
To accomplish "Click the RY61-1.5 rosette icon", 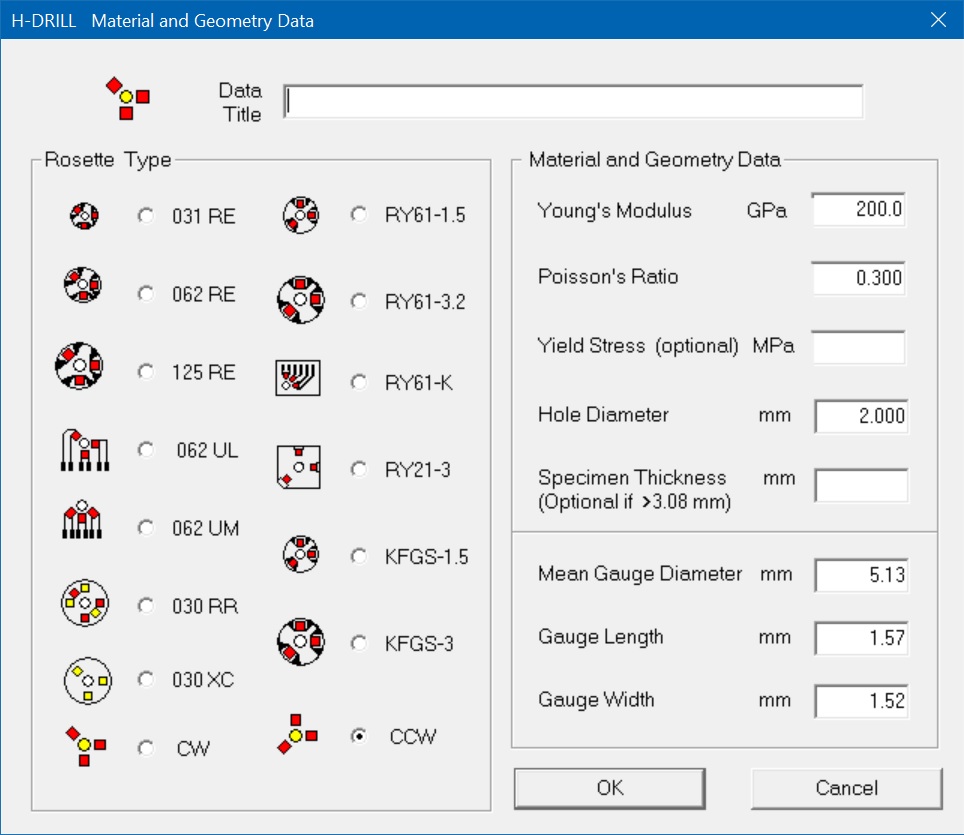I will pyautogui.click(x=301, y=215).
